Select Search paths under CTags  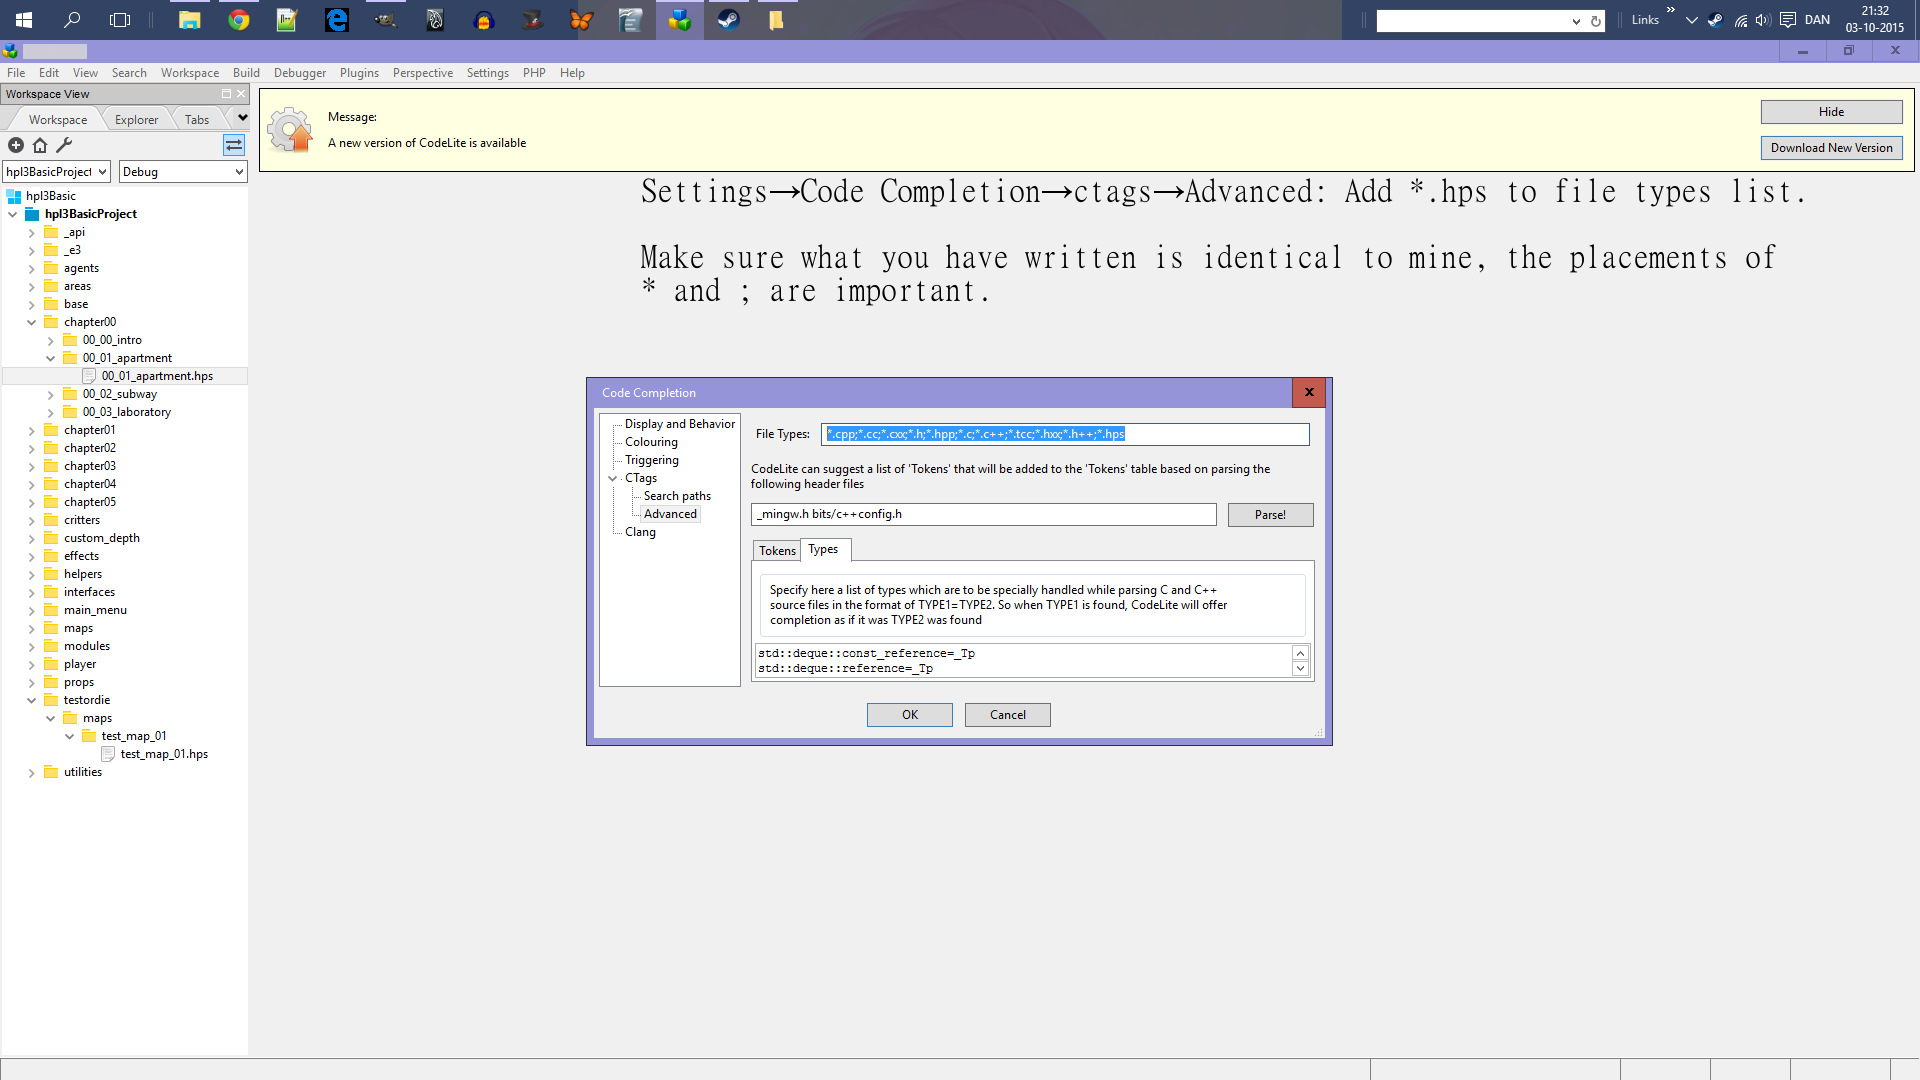tap(677, 496)
